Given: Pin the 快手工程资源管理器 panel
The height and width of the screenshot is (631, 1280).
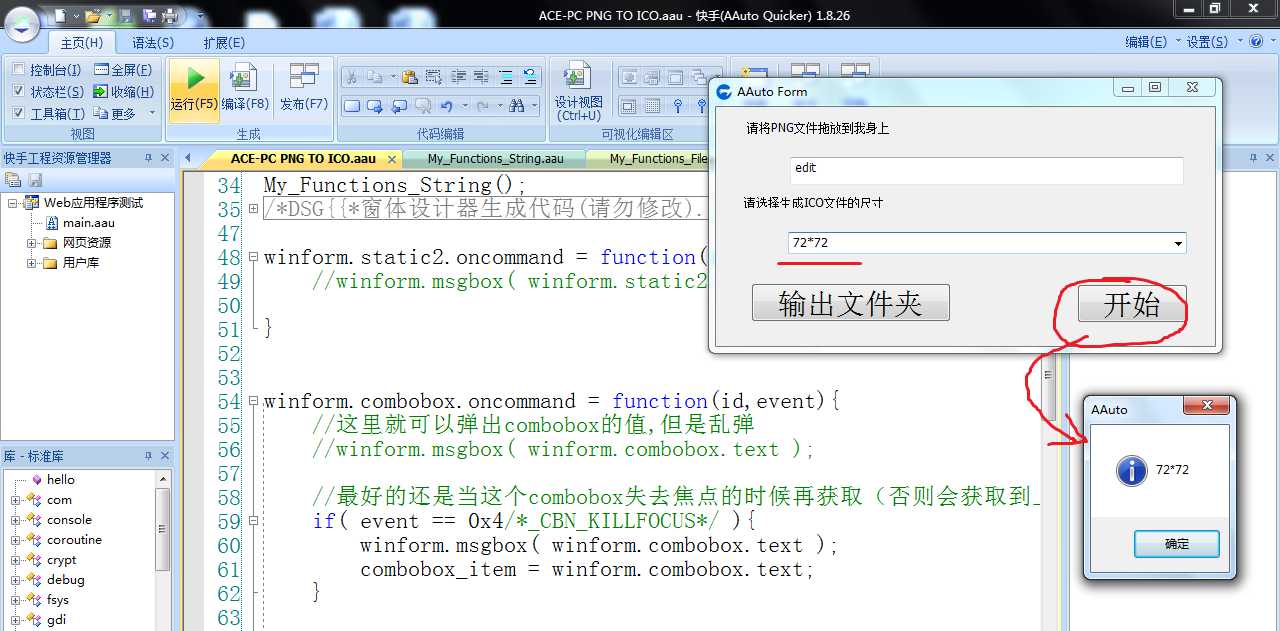Looking at the screenshot, I should point(149,158).
